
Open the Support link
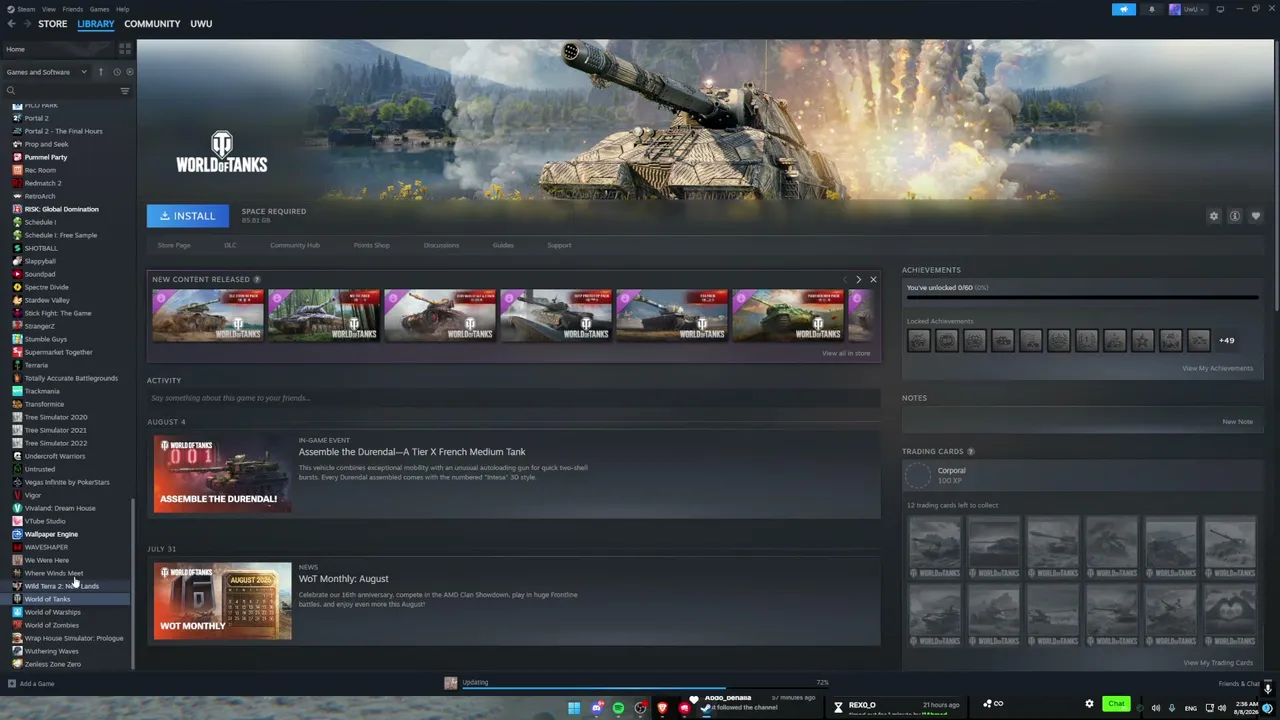(559, 245)
